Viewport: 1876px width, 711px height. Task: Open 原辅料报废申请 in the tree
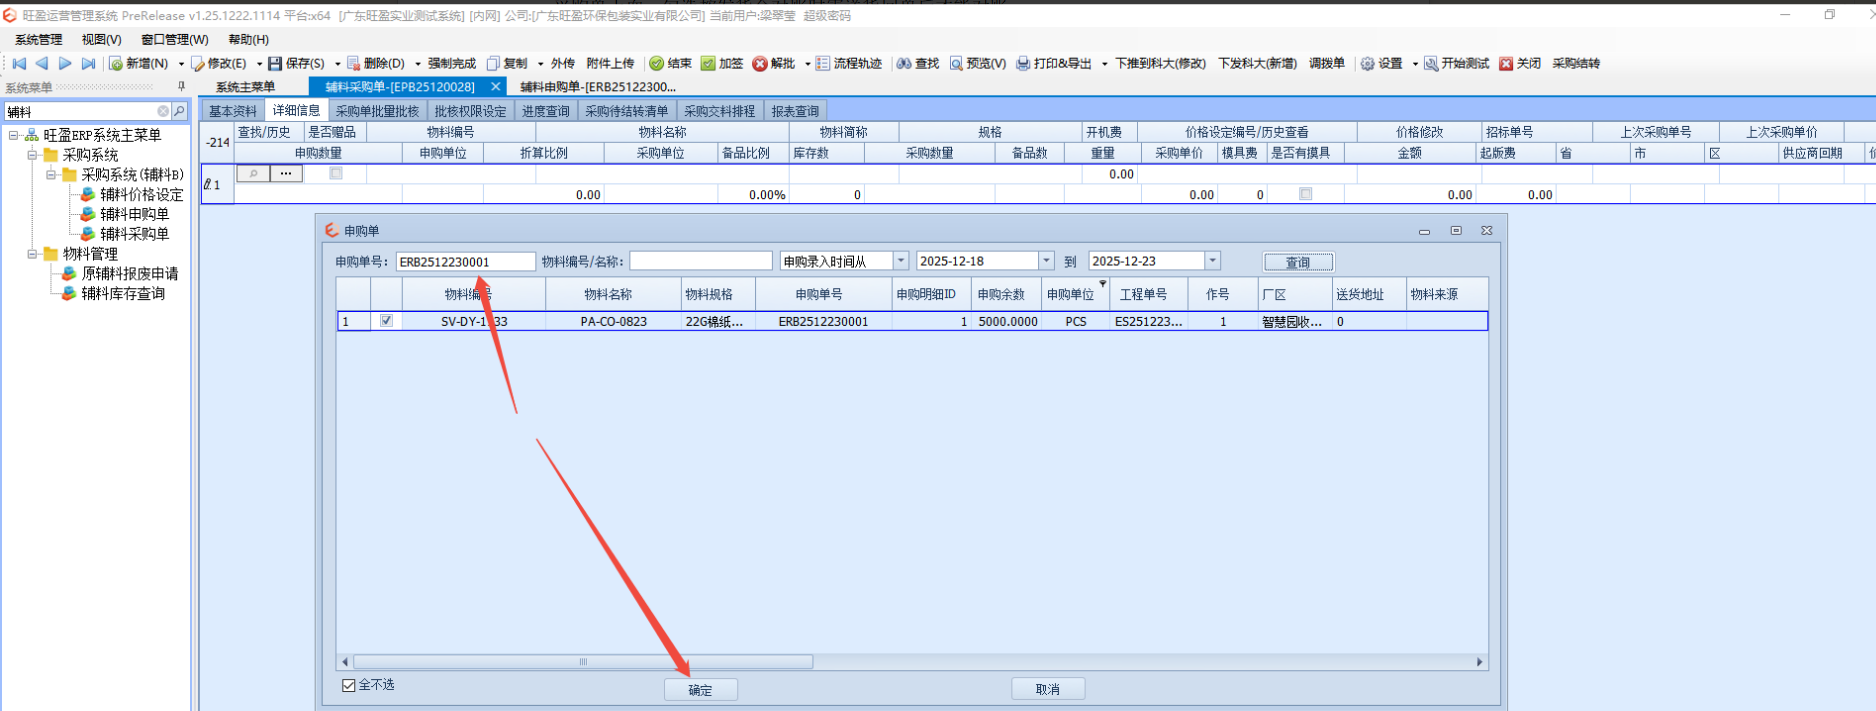tap(130, 273)
